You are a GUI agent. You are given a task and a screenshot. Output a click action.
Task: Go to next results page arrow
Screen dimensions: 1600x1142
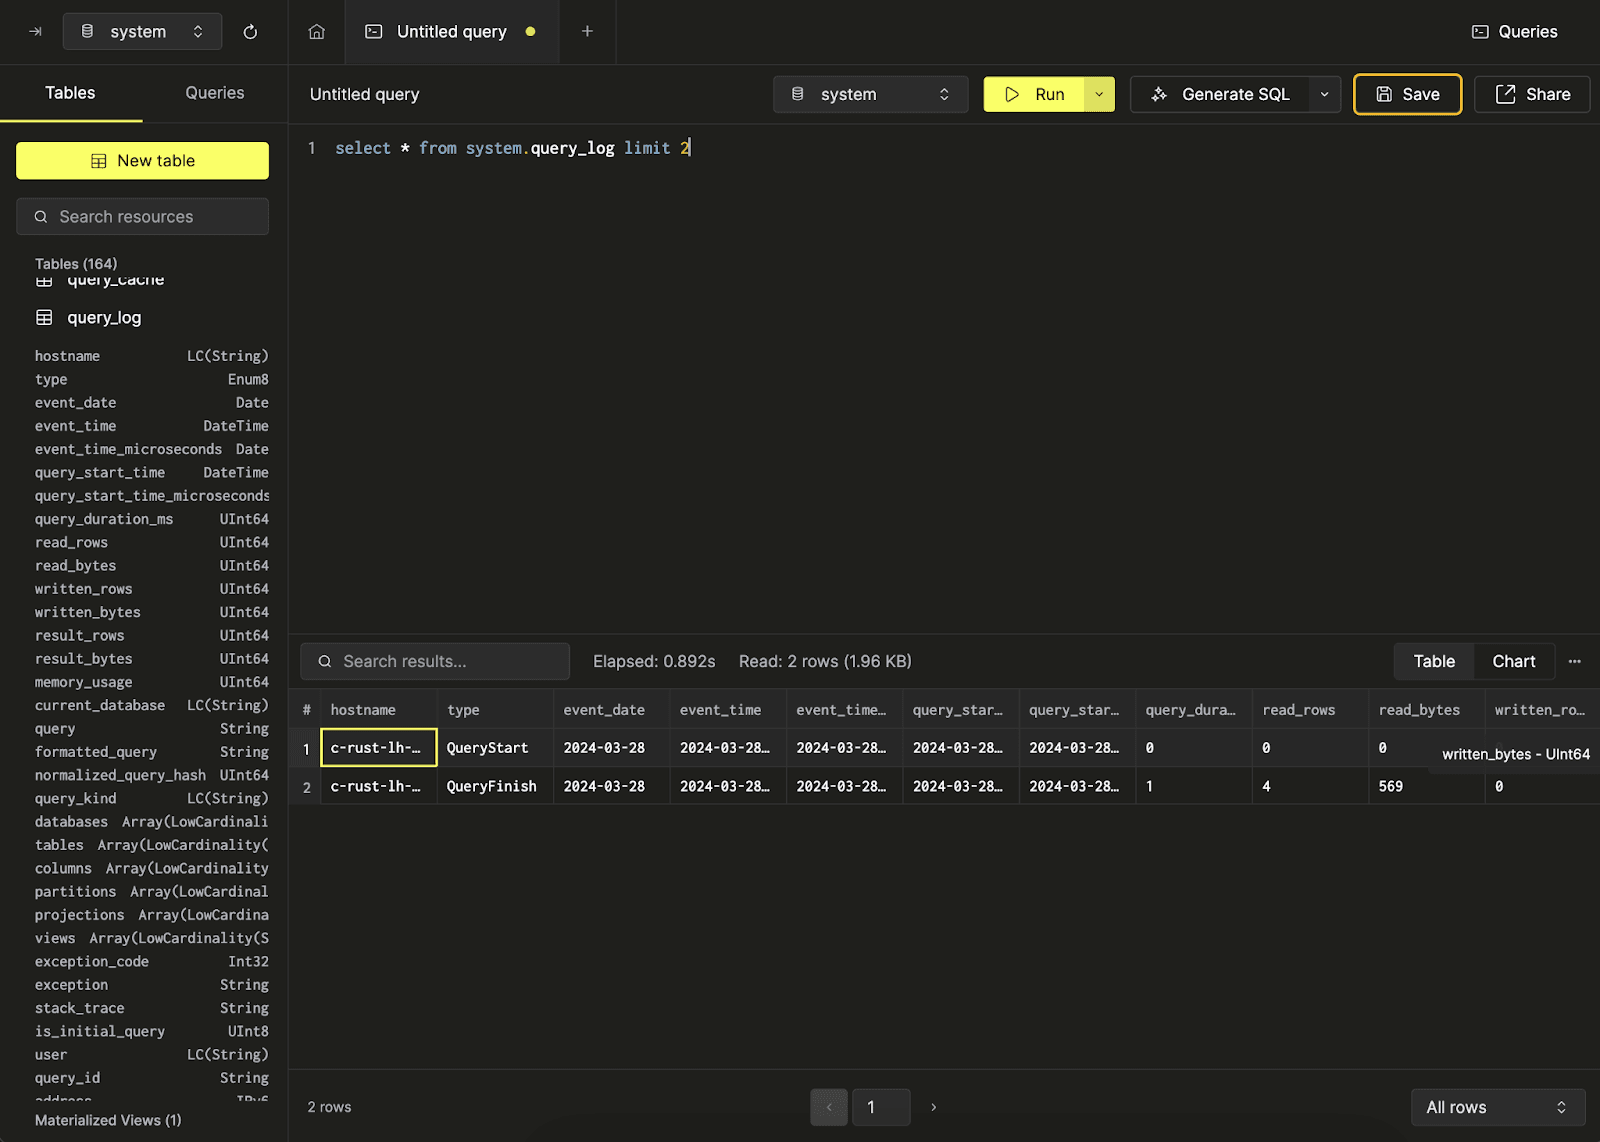point(933,1107)
